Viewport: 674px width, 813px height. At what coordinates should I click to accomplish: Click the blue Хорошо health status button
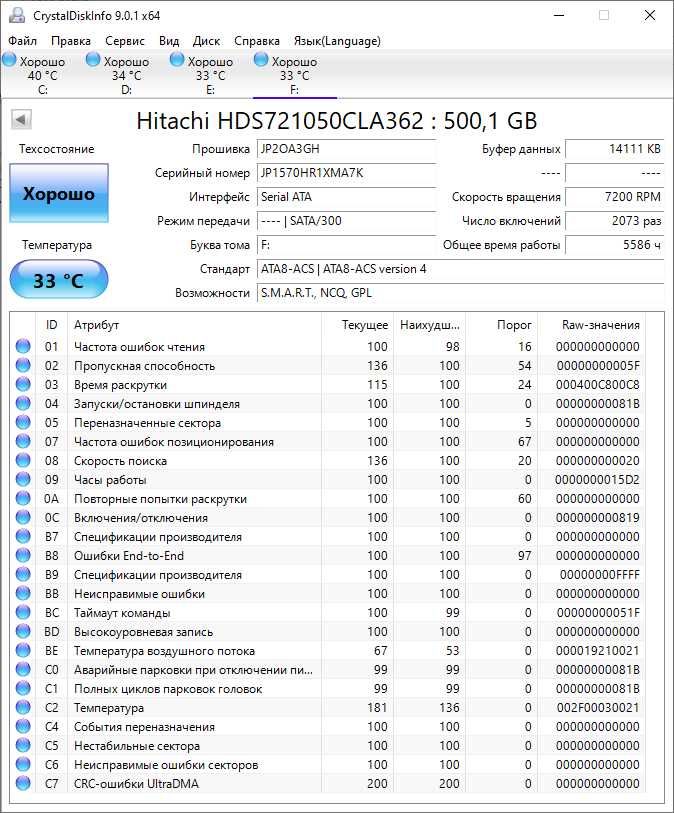click(x=59, y=193)
